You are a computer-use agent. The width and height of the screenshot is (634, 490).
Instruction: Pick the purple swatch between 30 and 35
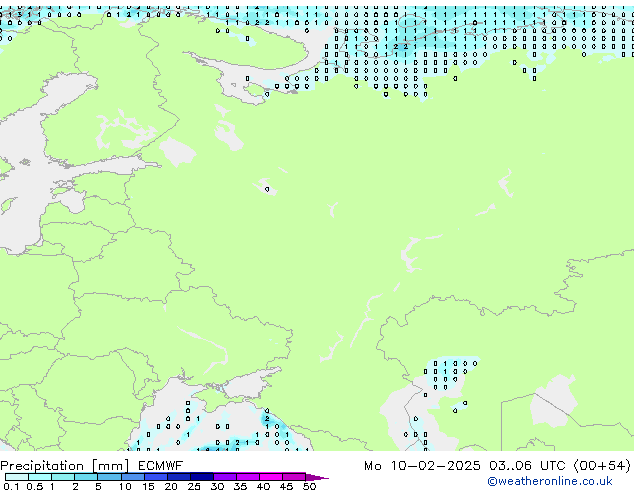pyautogui.click(x=225, y=477)
